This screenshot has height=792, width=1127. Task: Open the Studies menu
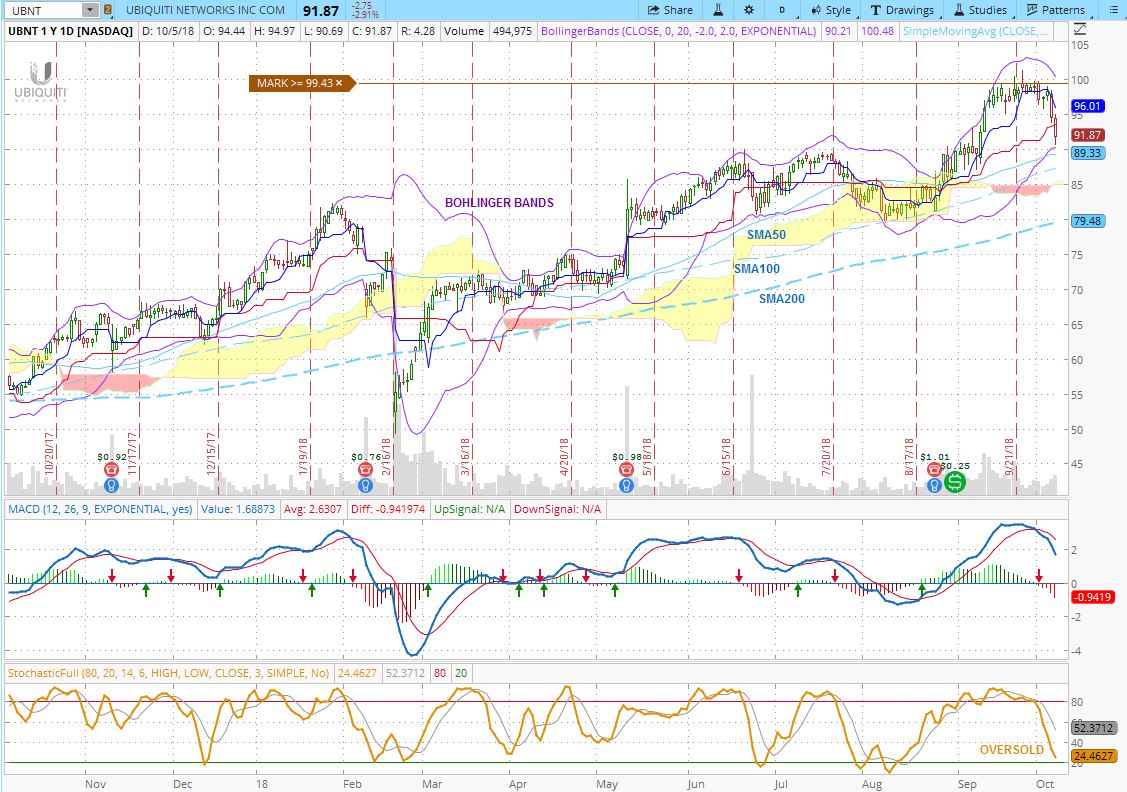pyautogui.click(x=980, y=10)
